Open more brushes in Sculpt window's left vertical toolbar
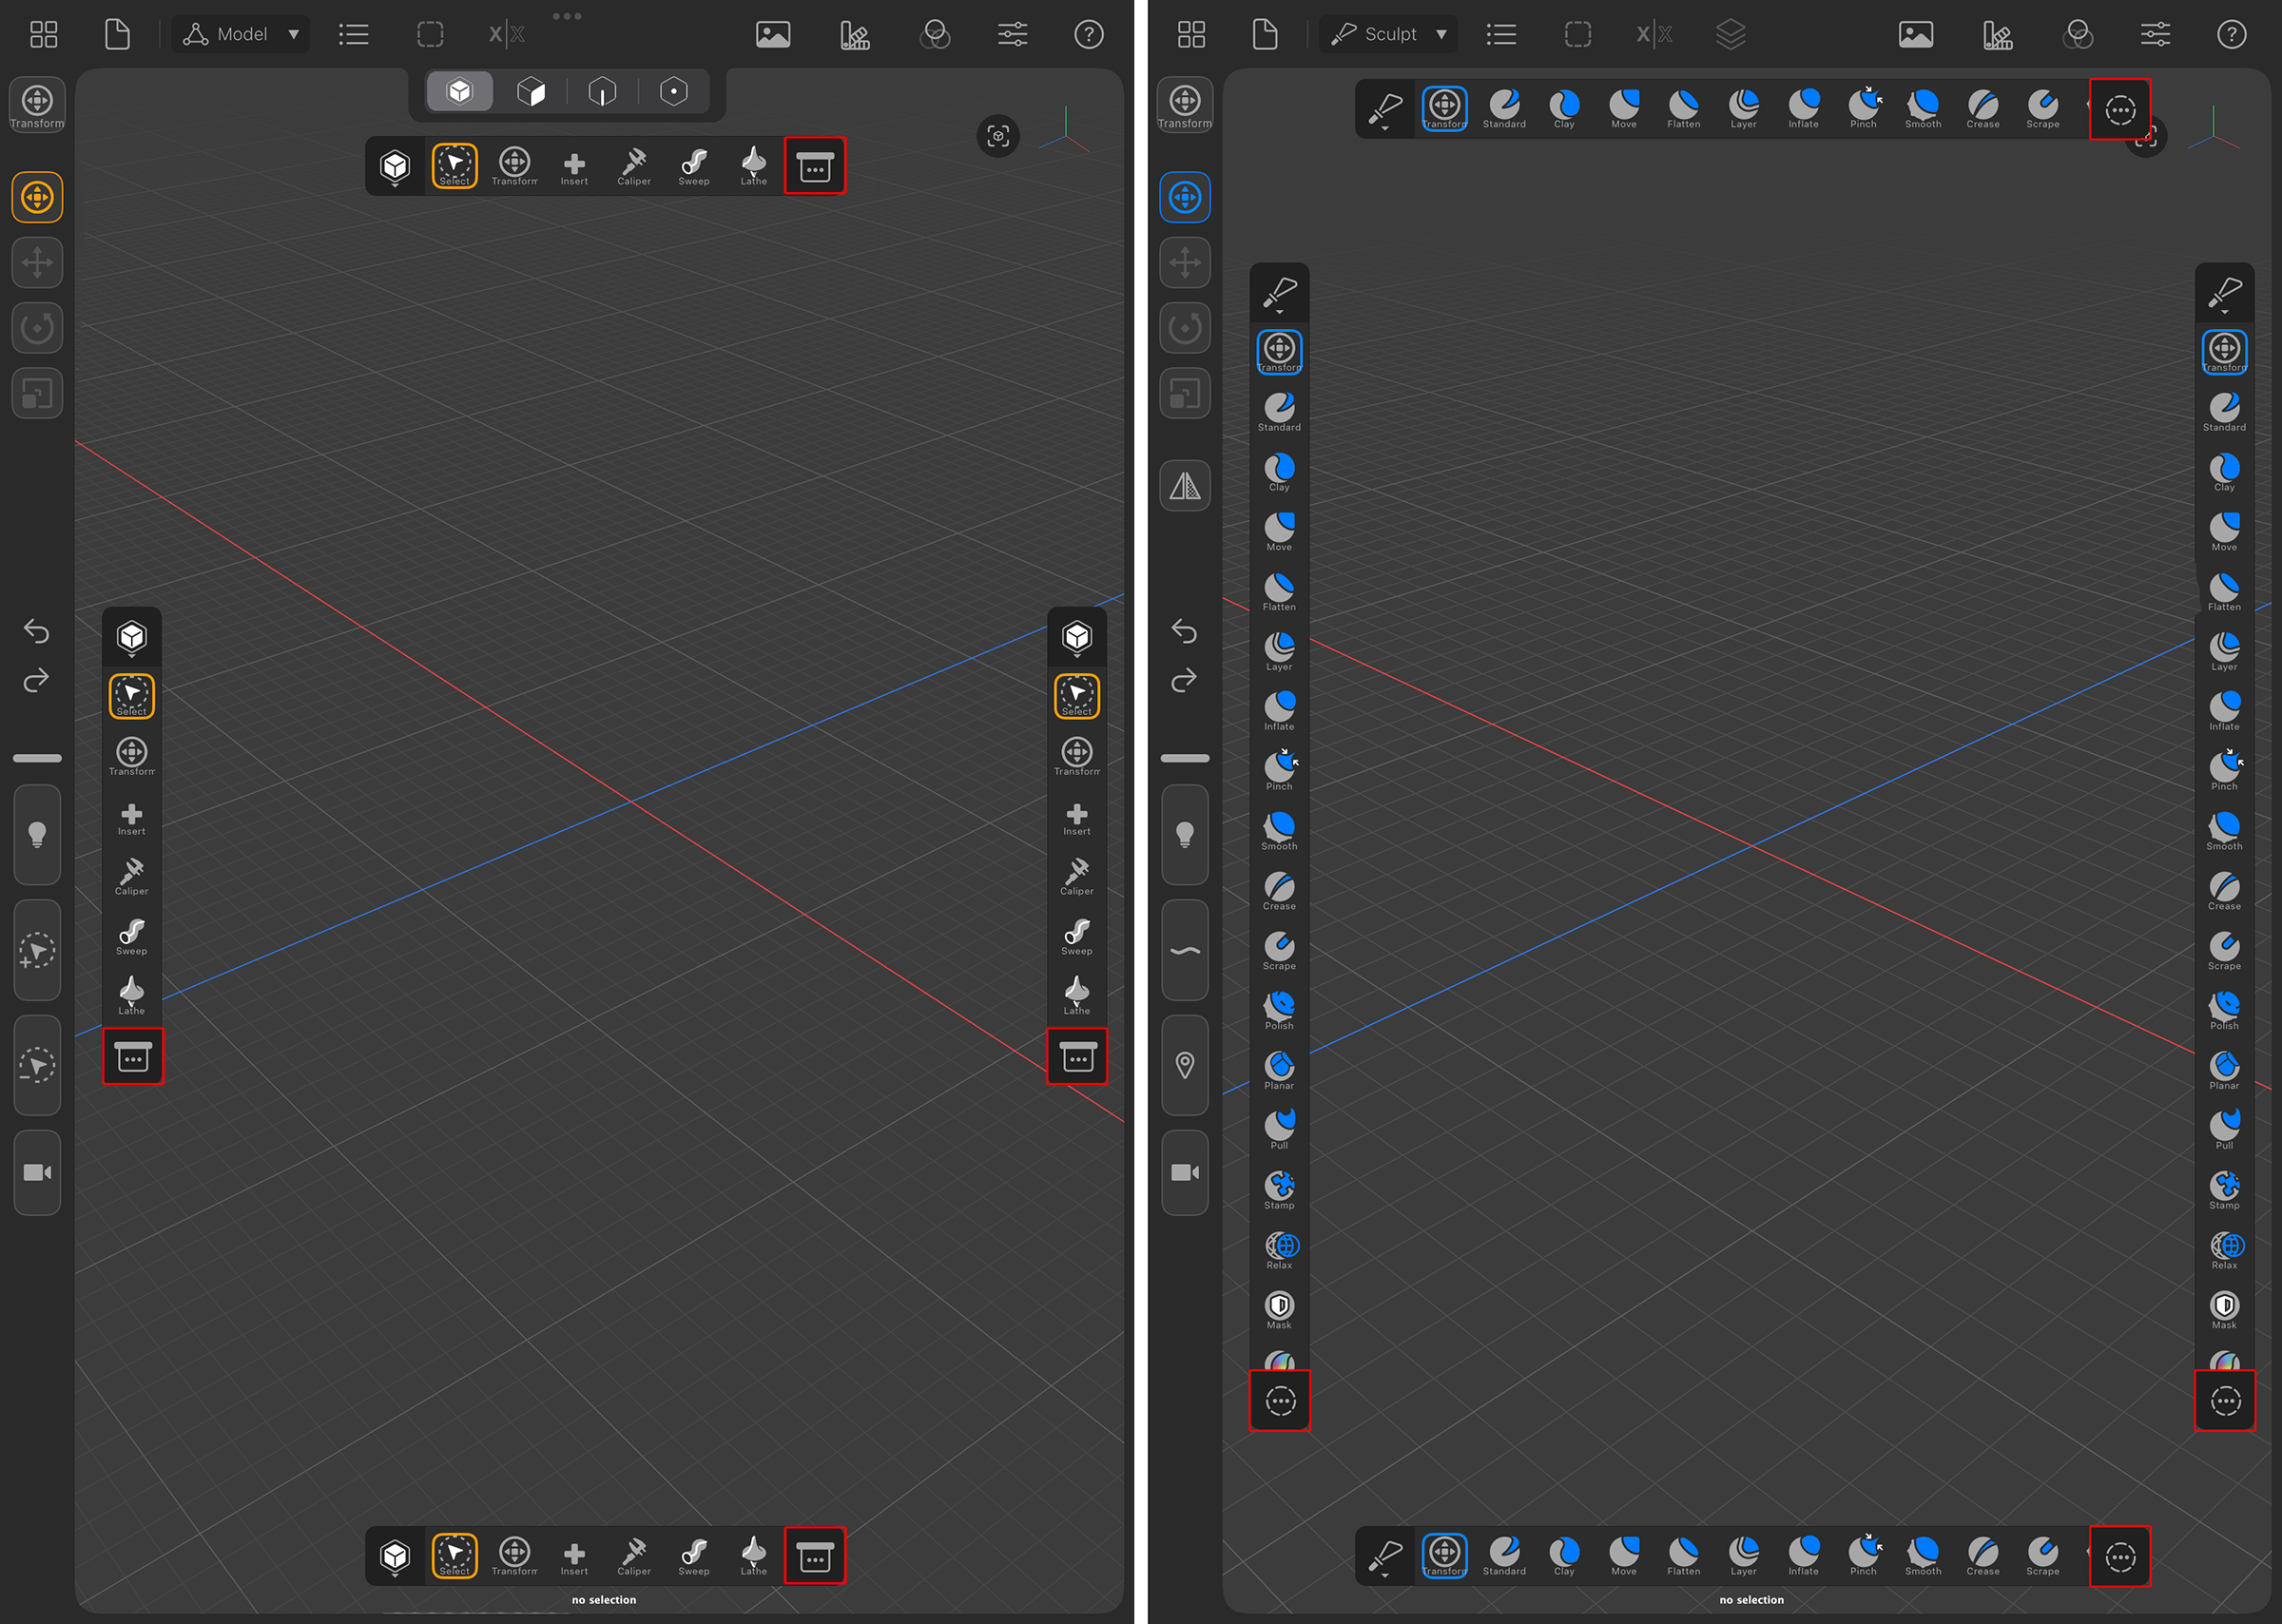This screenshot has height=1624, width=2282. pos(1280,1400)
